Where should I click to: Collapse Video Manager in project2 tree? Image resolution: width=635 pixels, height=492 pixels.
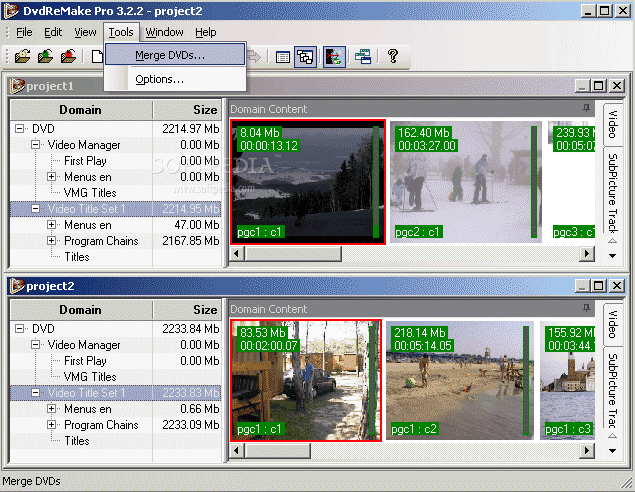[x=35, y=345]
